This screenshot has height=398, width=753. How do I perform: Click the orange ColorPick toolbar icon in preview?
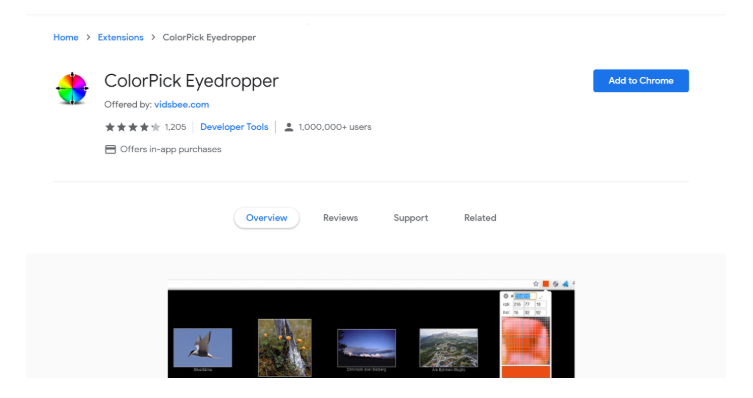click(x=546, y=284)
